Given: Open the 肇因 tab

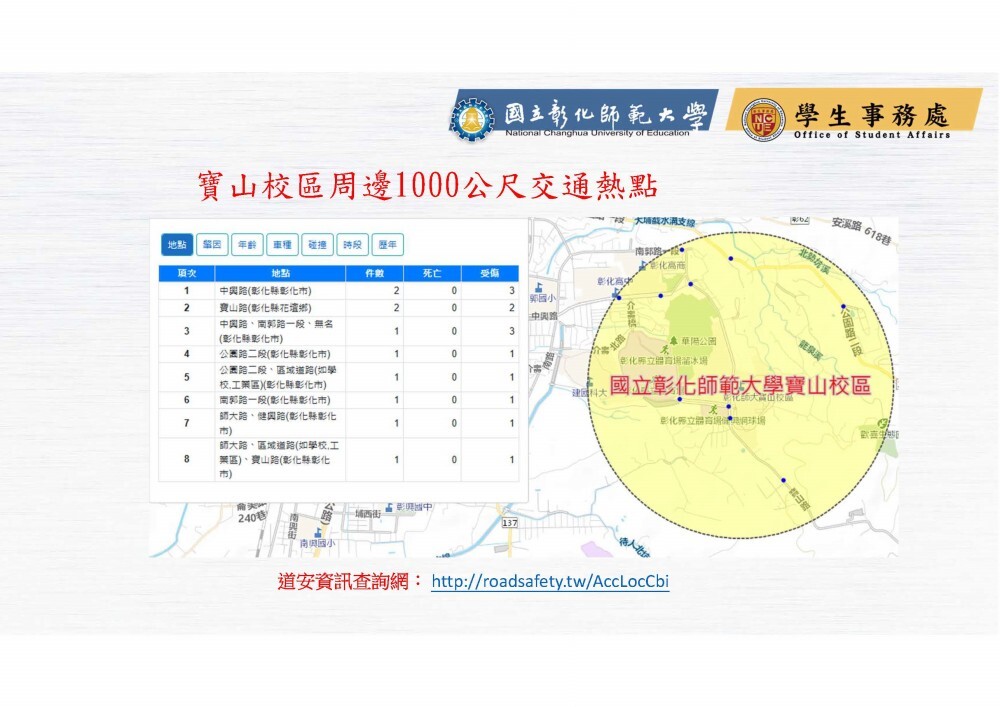Looking at the screenshot, I should click(x=212, y=245).
